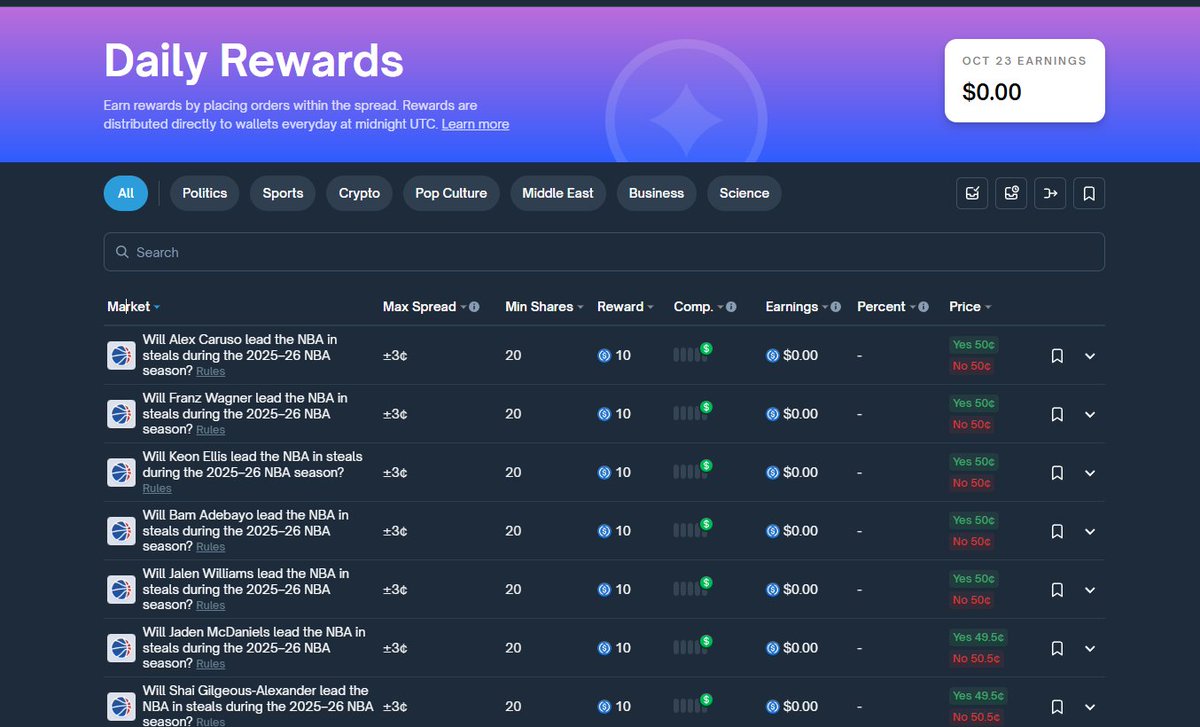Screen dimensions: 1200x727
Task: Bookmark the Franz Wagner steals market
Action: (x=1057, y=414)
